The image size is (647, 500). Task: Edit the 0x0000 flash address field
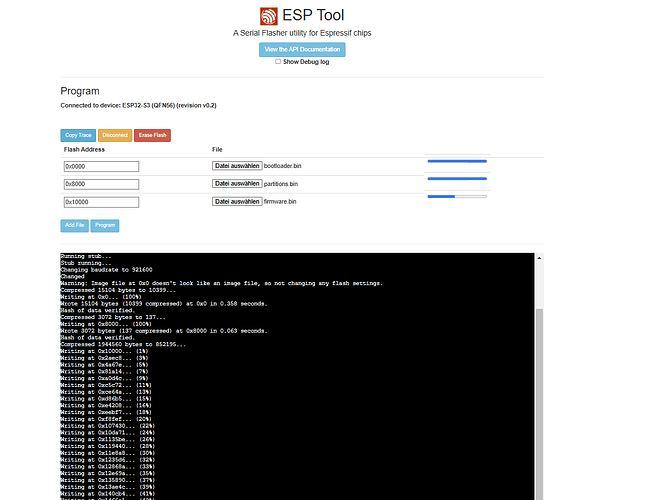pos(102,166)
